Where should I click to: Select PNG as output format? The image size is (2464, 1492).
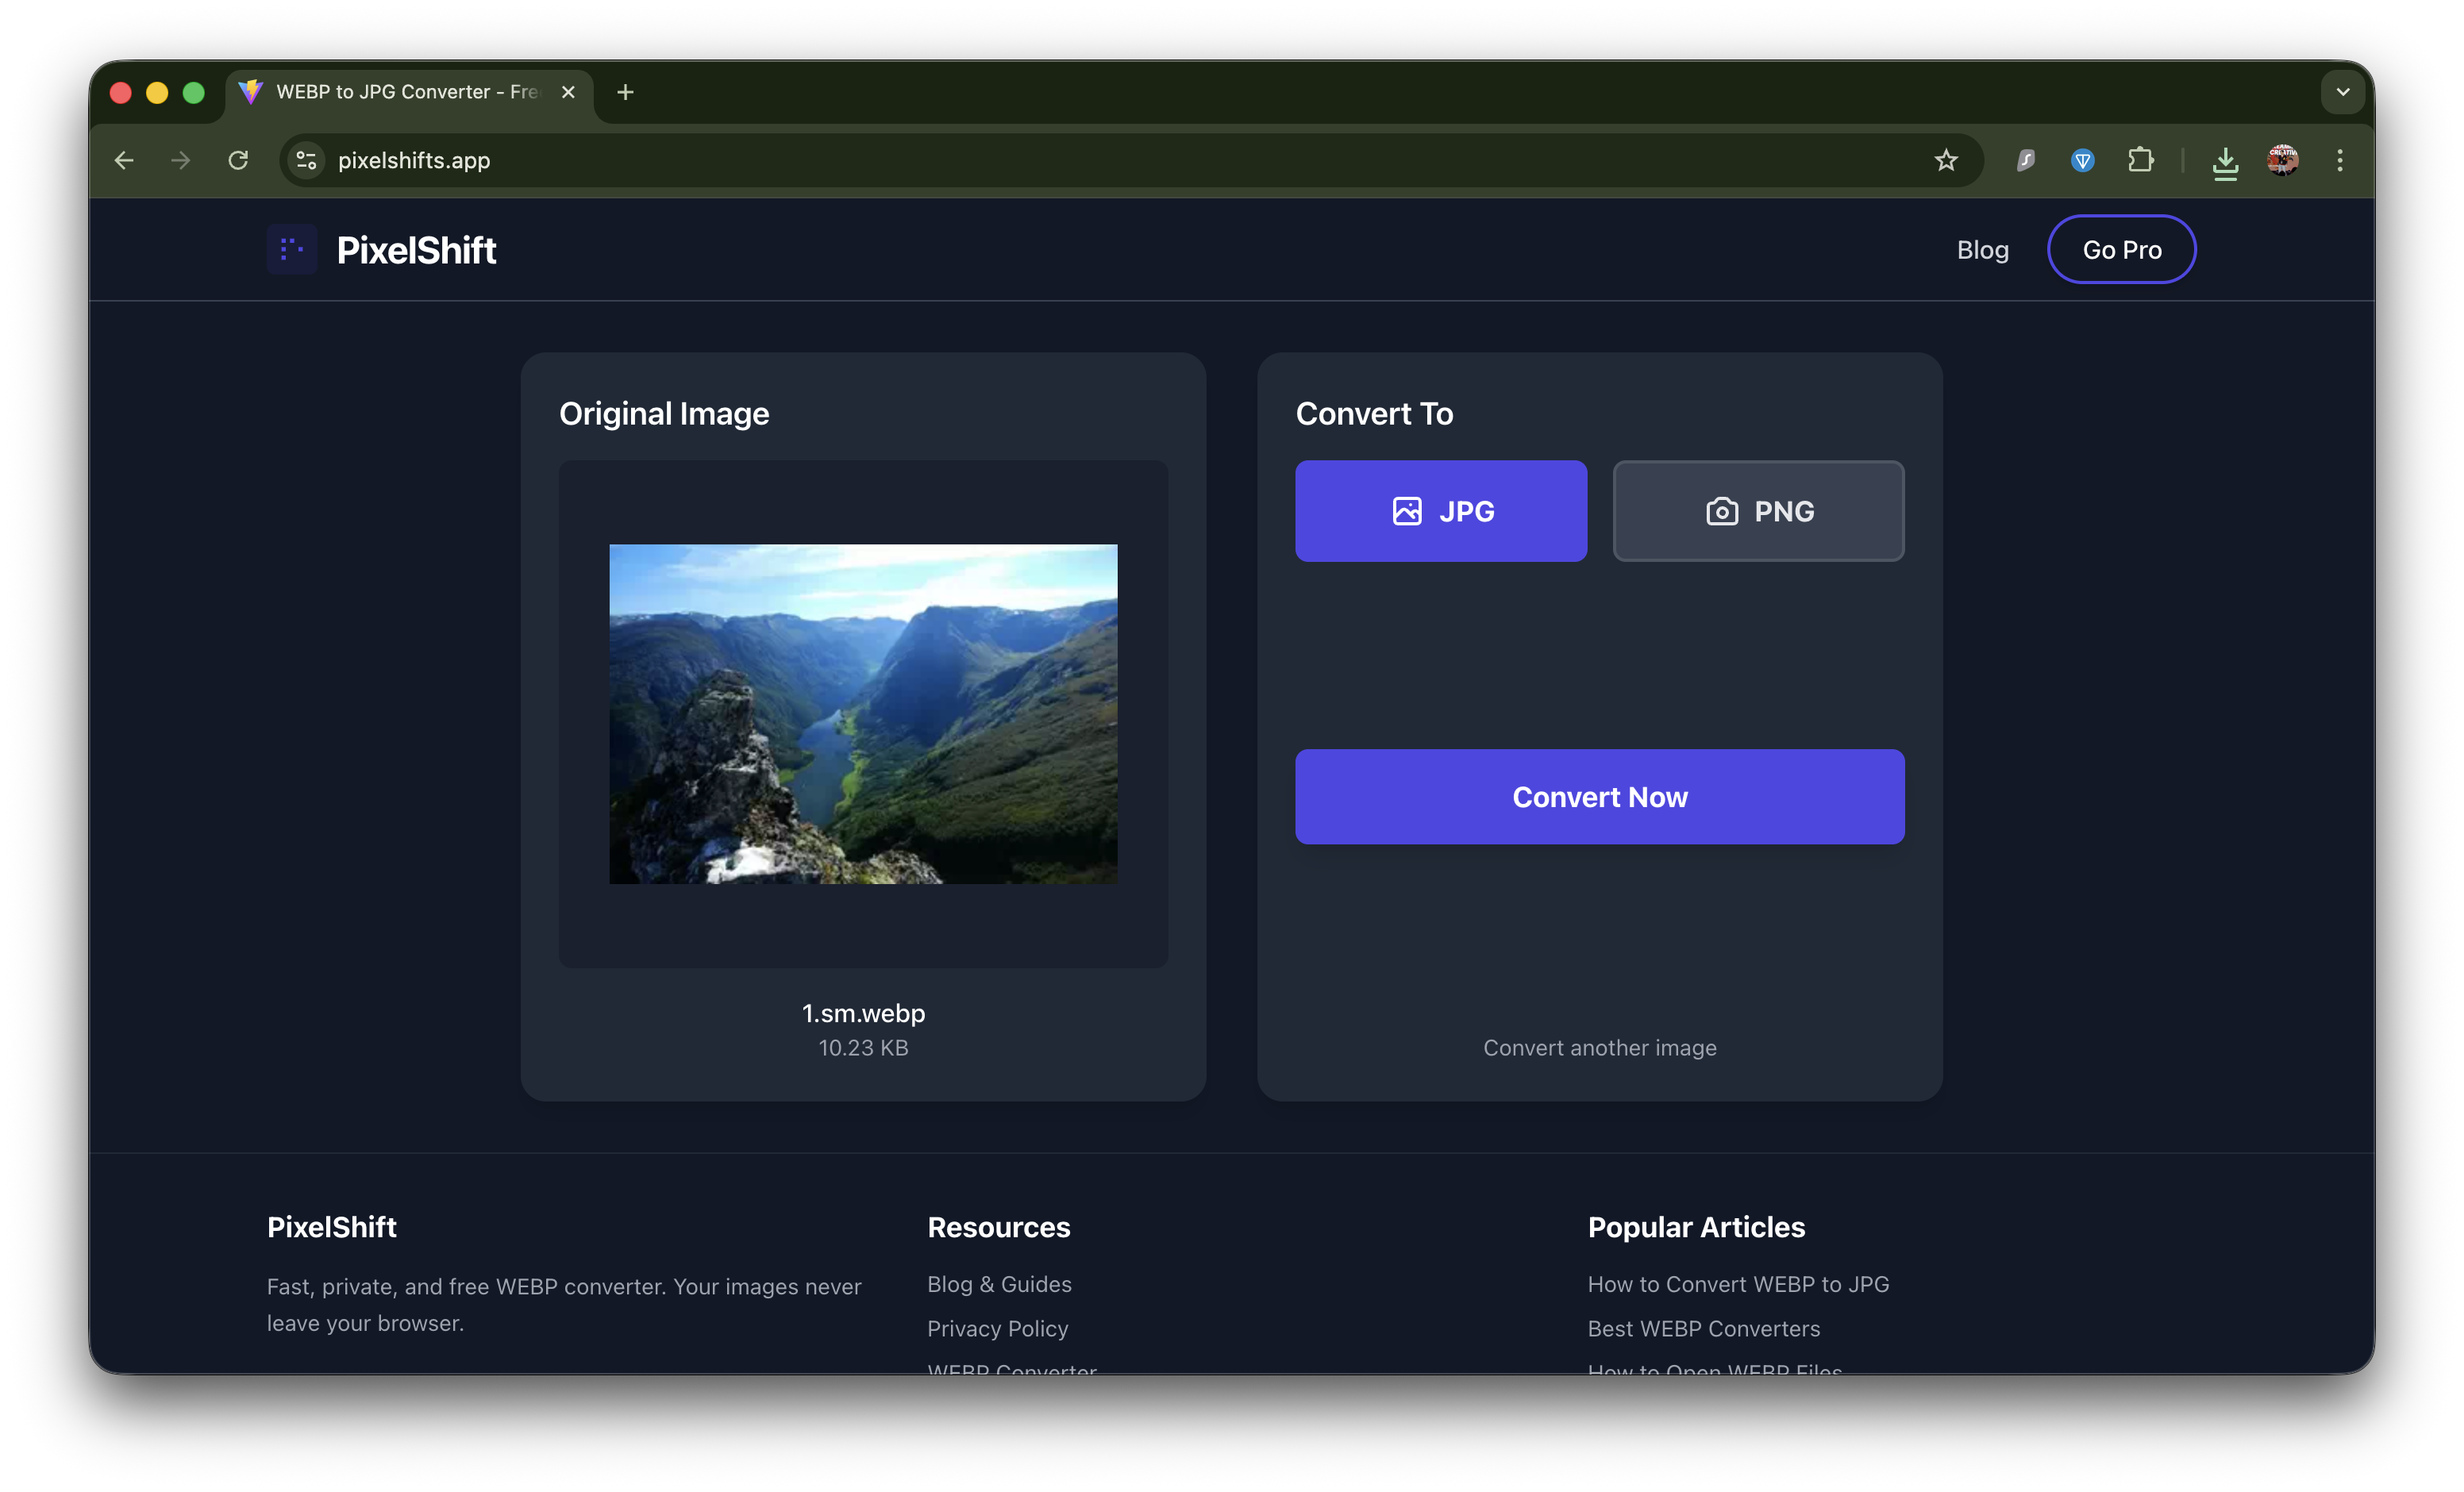point(1758,511)
